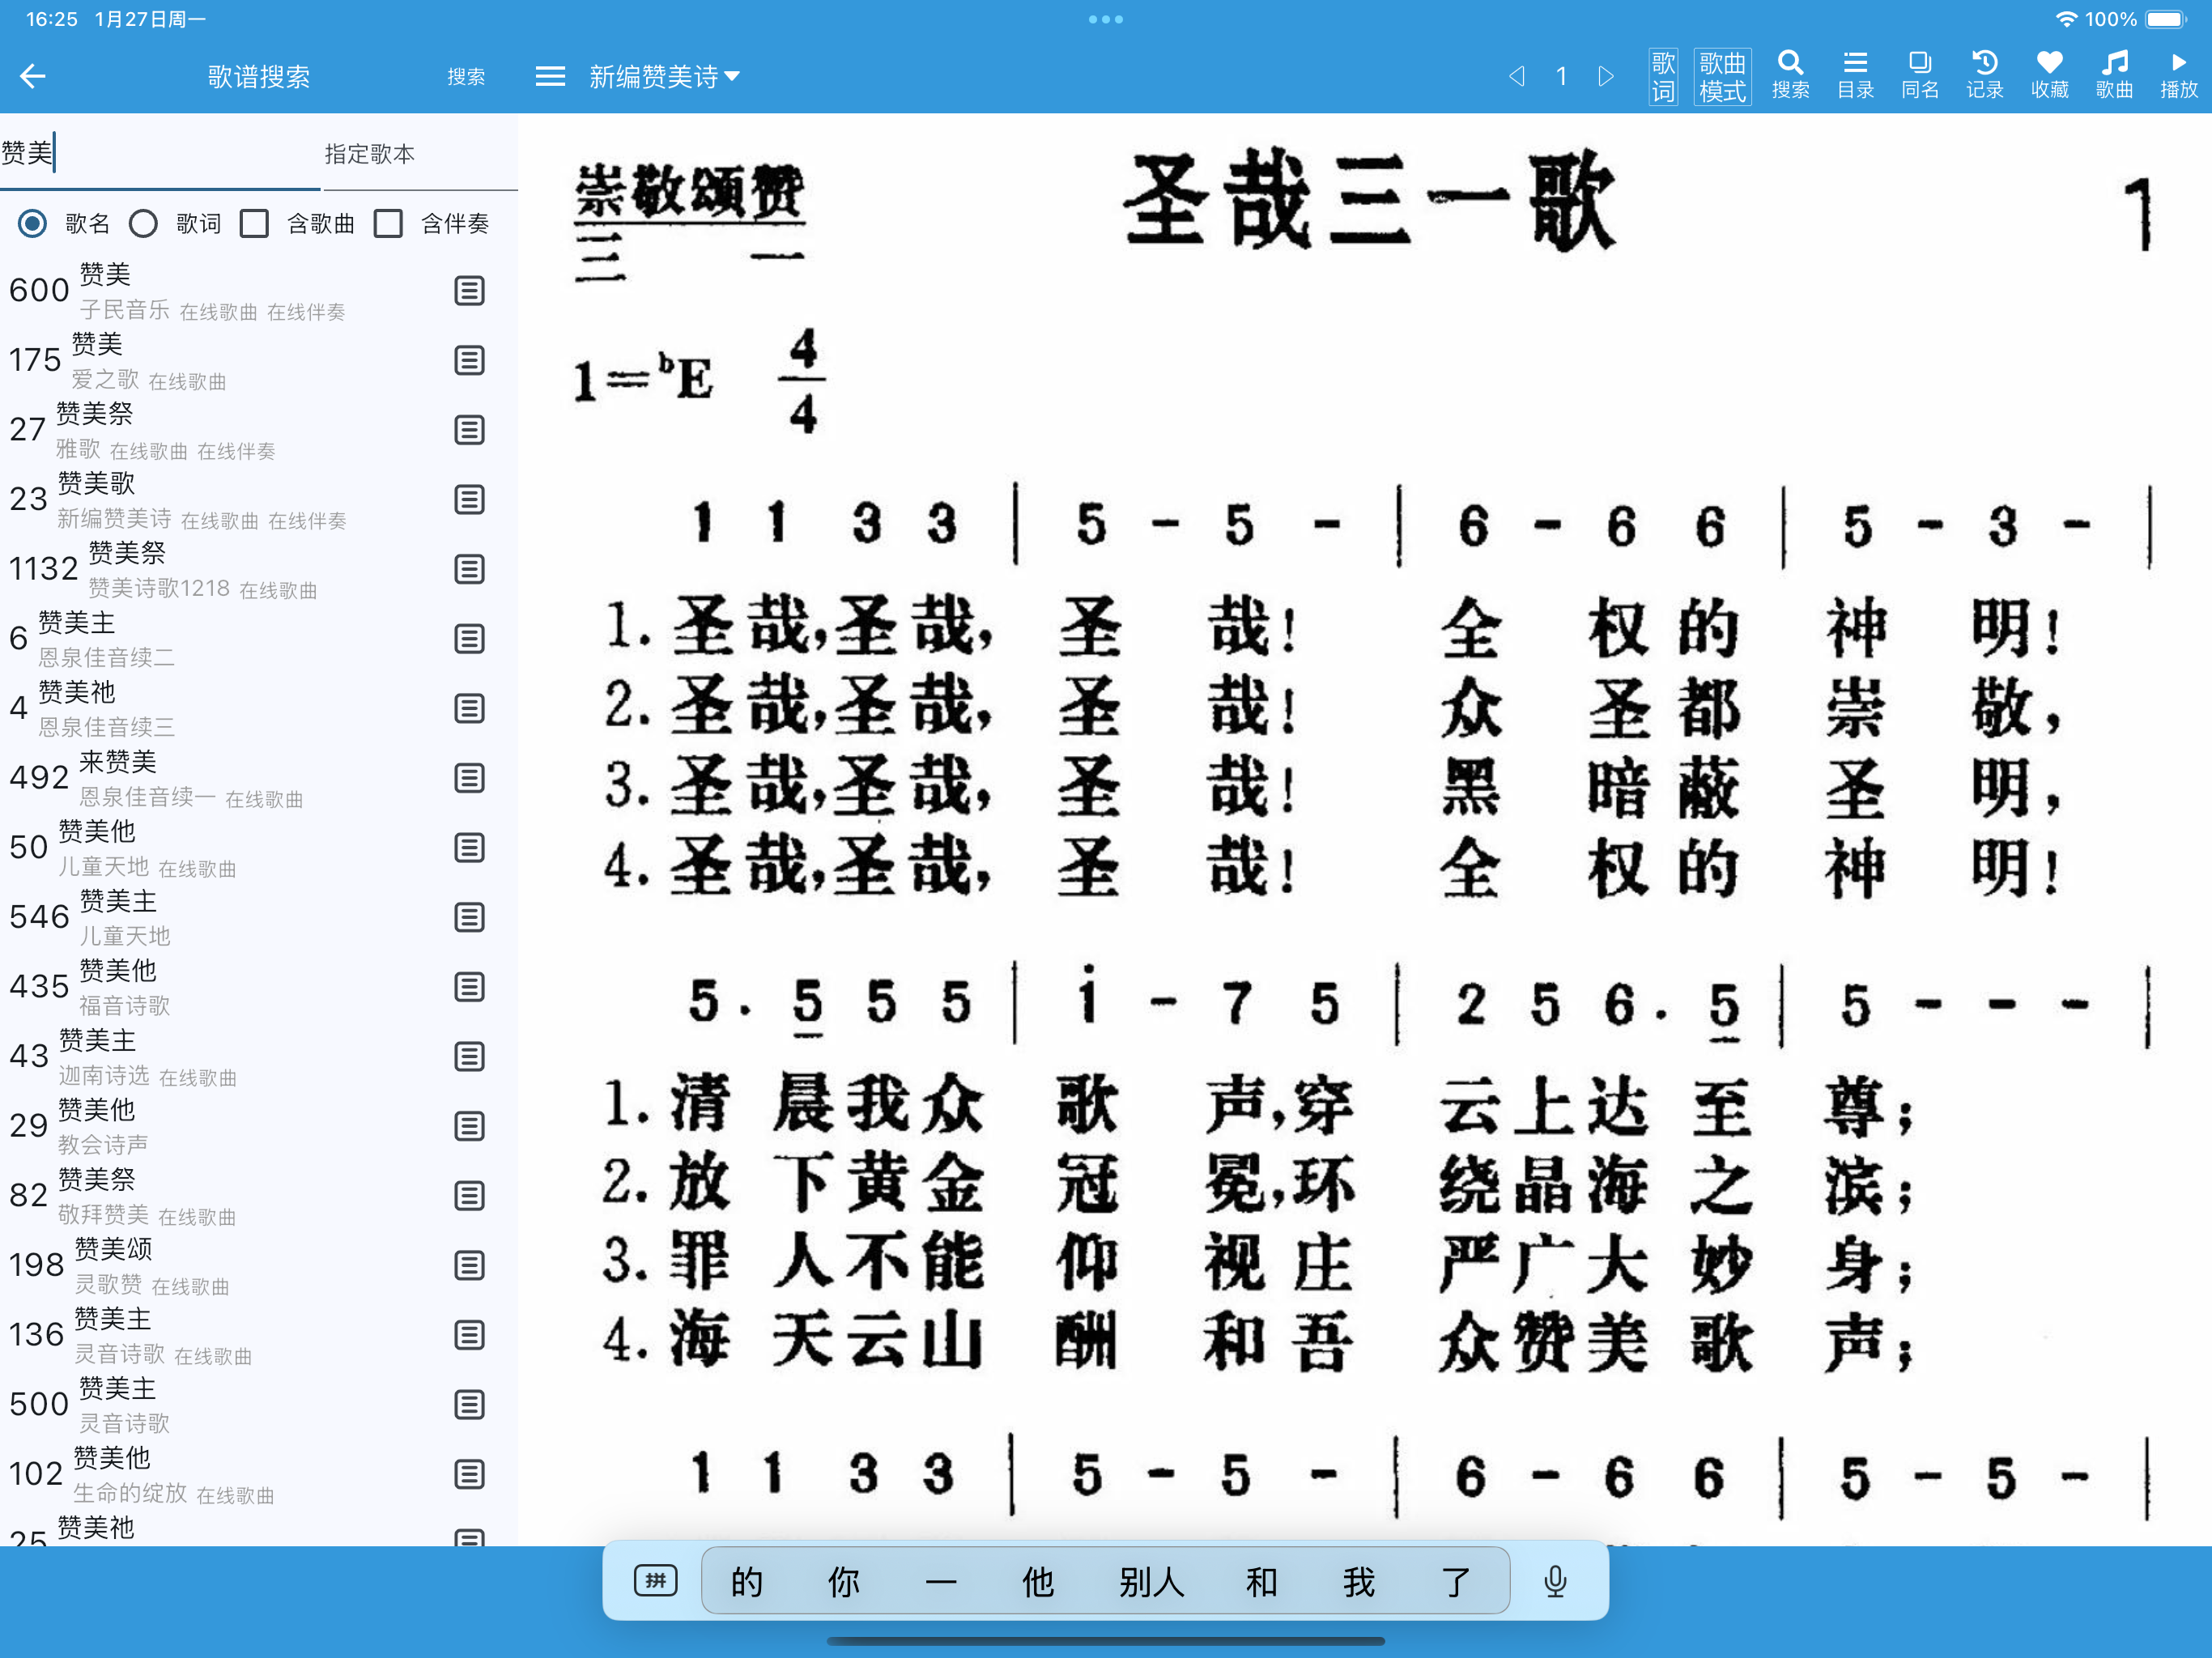Open the hamburger menu beside 新编赞美诗
Screen dimensions: 2212x1658
click(550, 76)
